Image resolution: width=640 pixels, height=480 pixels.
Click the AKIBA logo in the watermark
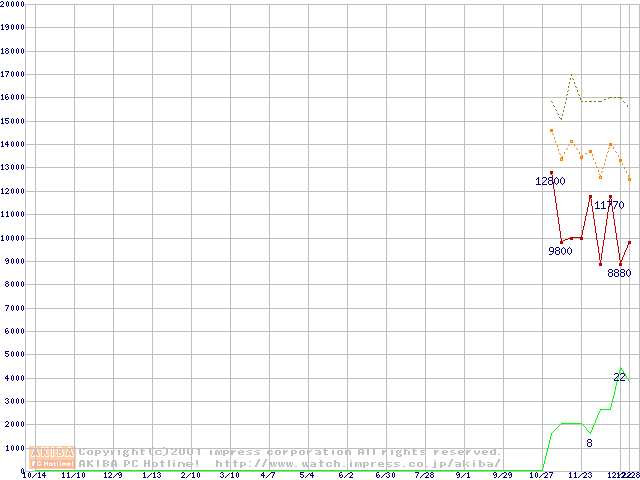(53, 452)
